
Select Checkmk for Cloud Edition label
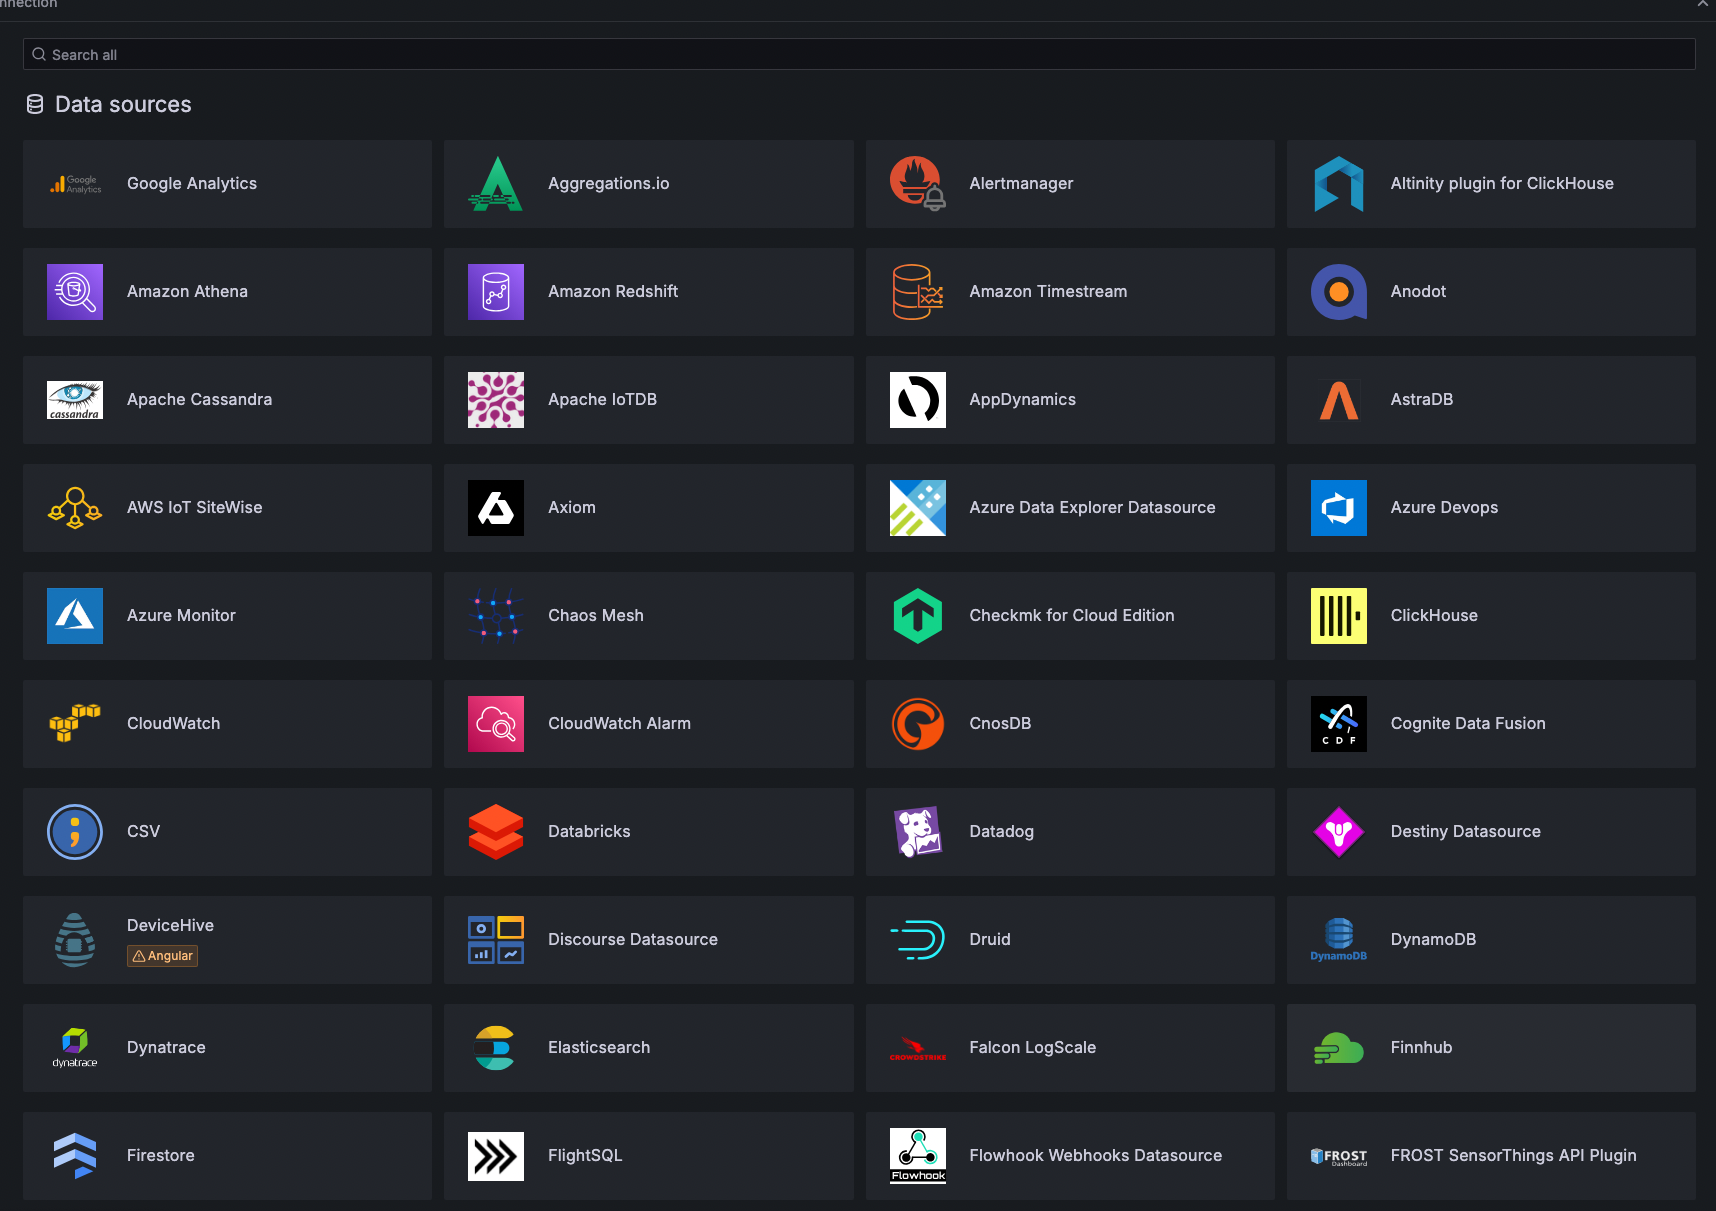[x=1072, y=616]
